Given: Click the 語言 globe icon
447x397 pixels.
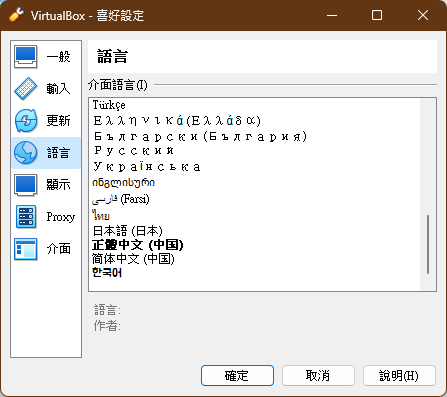Looking at the screenshot, I should pos(26,153).
